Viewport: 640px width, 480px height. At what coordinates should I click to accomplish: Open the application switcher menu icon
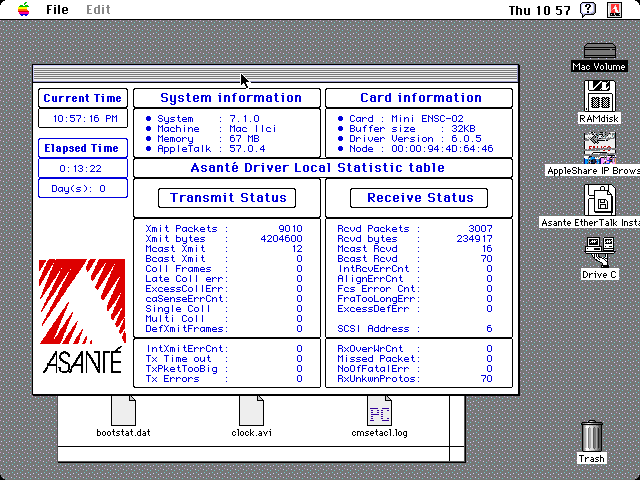tap(617, 10)
